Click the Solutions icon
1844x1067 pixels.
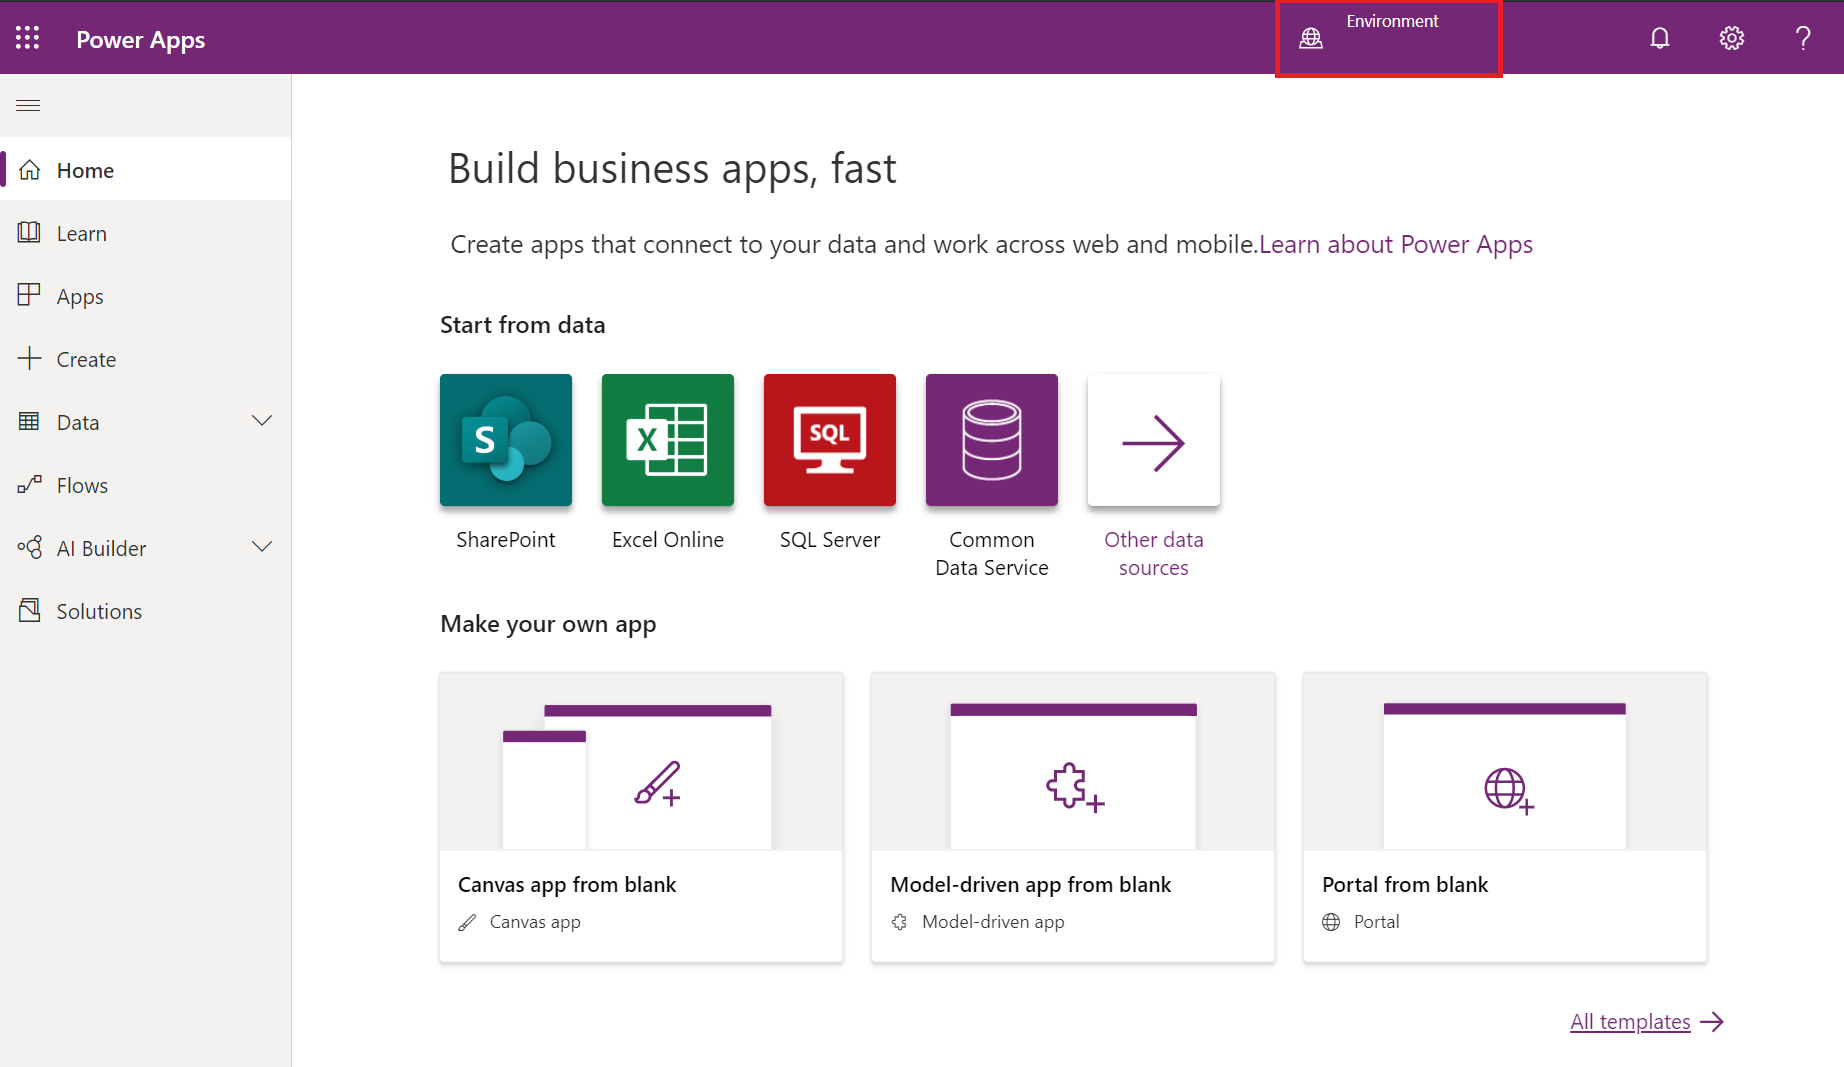tap(30, 610)
